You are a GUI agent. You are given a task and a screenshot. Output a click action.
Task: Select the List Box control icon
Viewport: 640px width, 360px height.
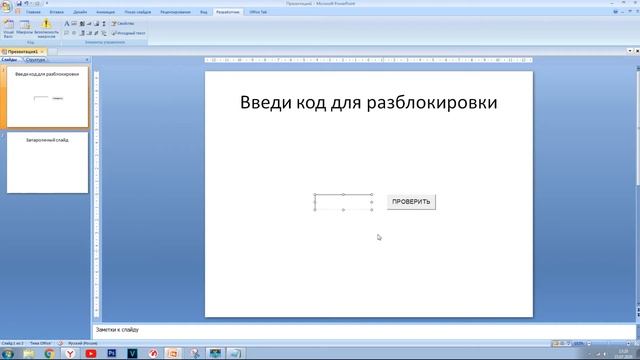point(89,33)
